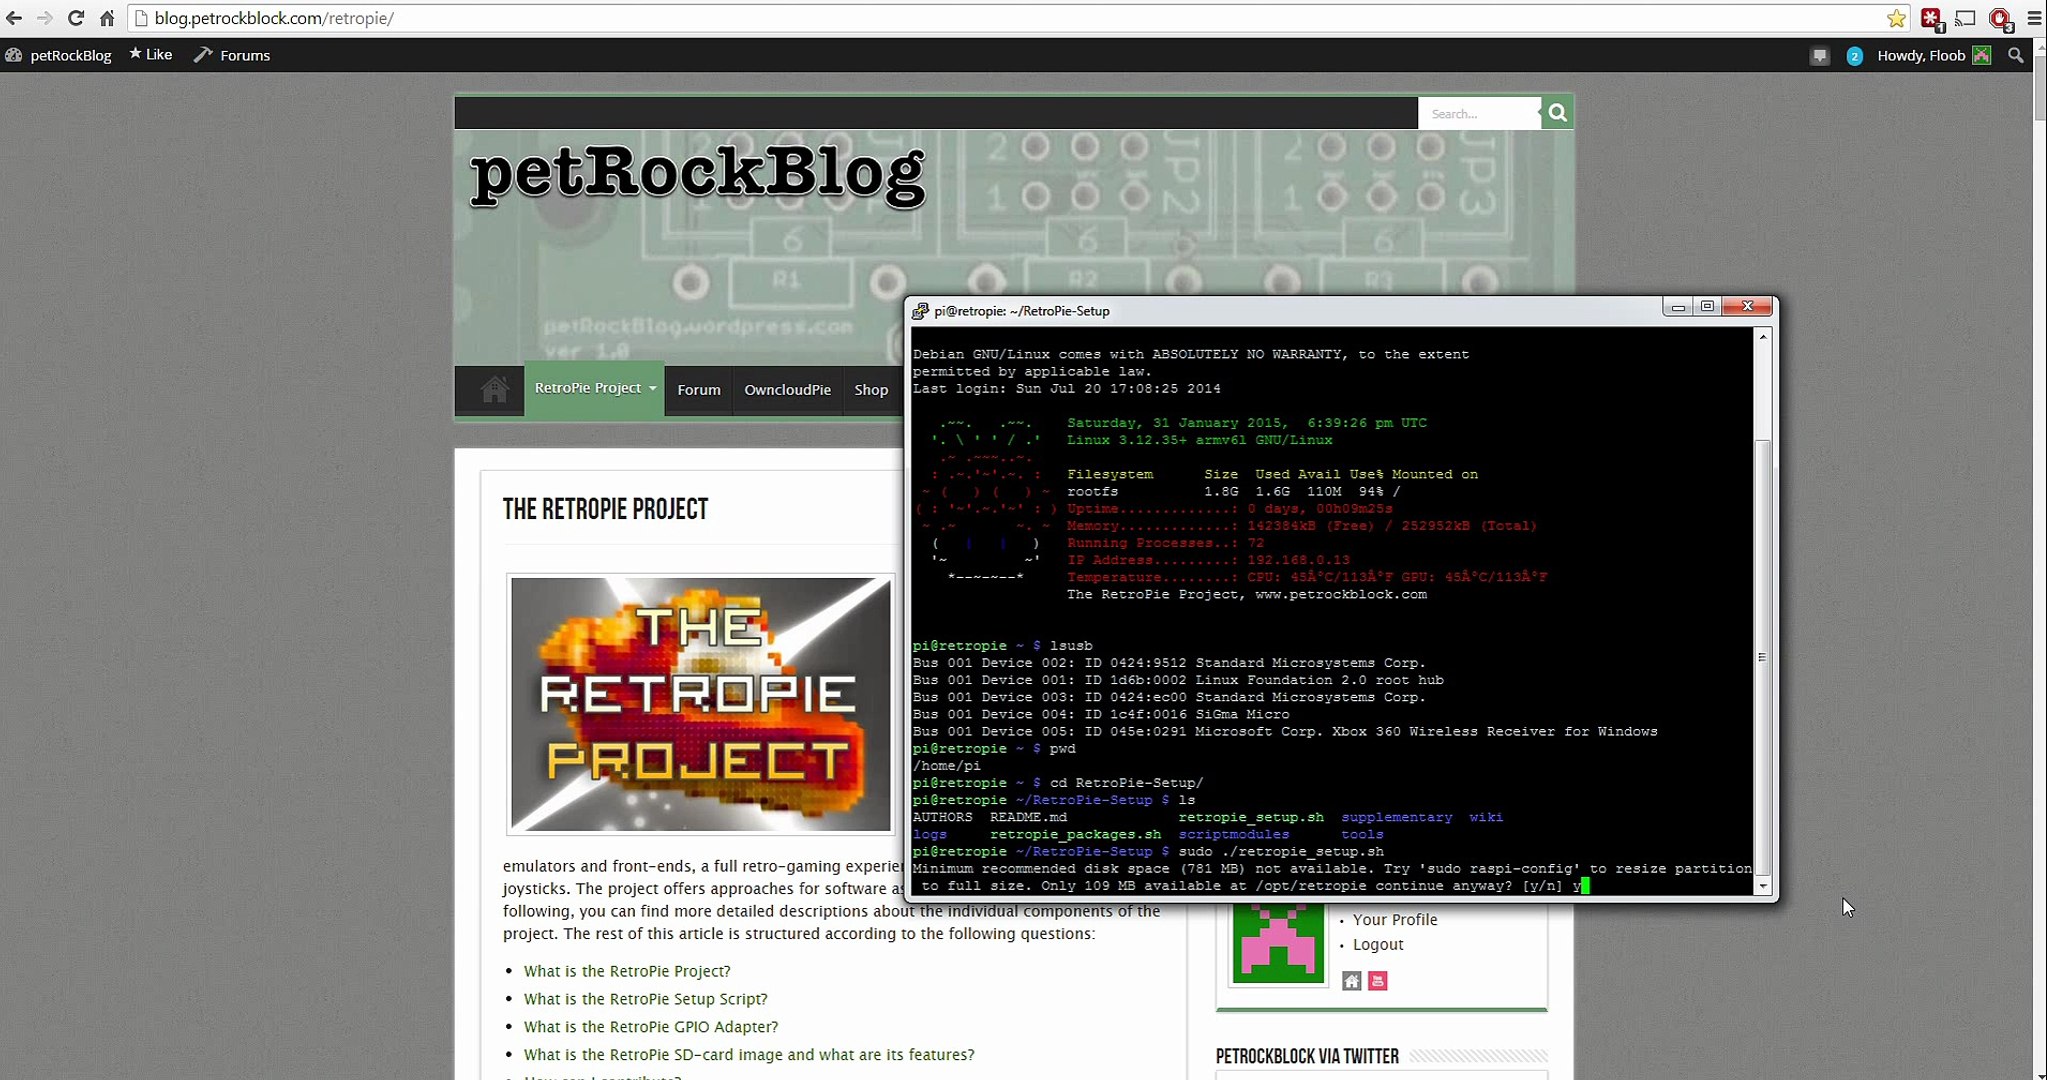Bookmark this page with the star icon
Screen dimensions: 2047x1080
1896,18
